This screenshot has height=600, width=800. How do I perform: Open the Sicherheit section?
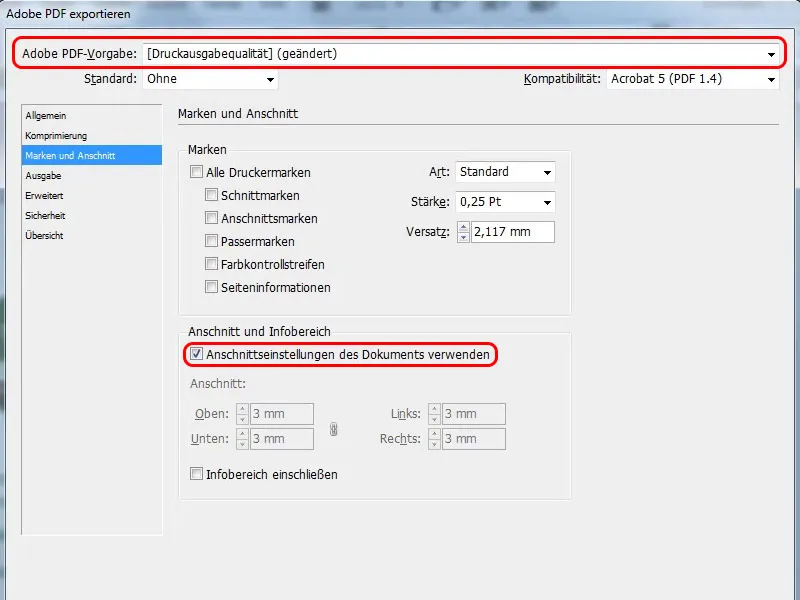tap(92, 215)
